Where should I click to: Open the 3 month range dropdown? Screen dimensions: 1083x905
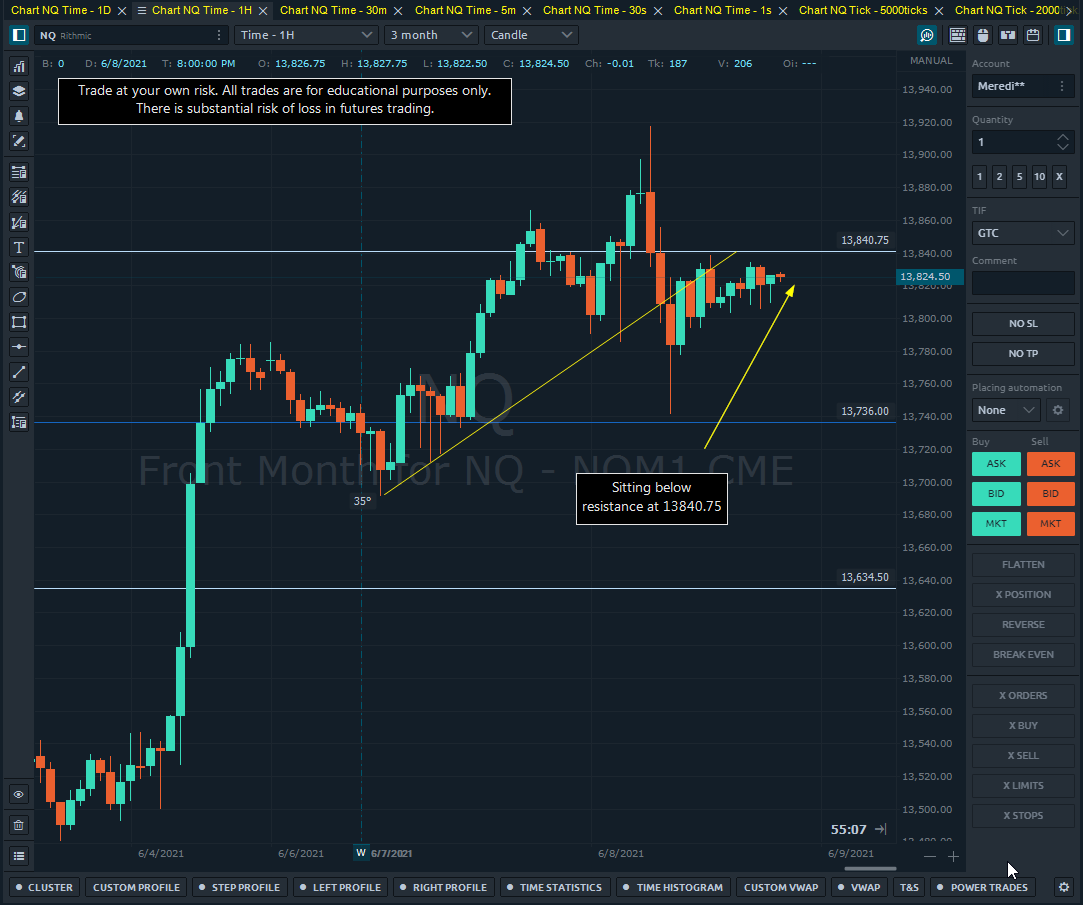pyautogui.click(x=431, y=35)
